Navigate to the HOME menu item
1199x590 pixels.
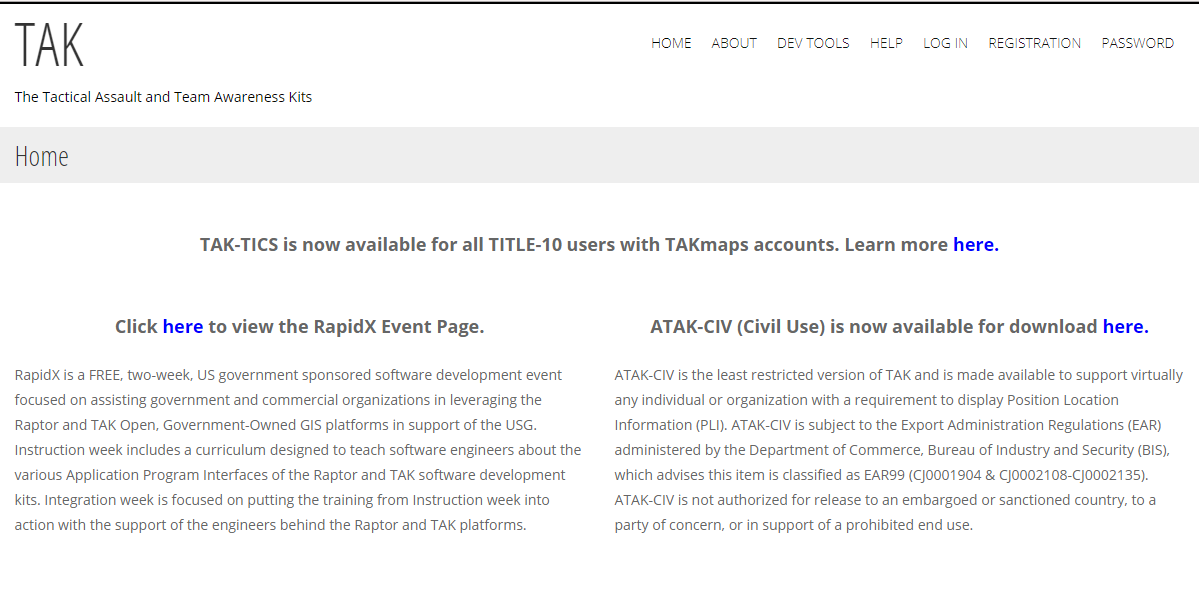coord(671,42)
